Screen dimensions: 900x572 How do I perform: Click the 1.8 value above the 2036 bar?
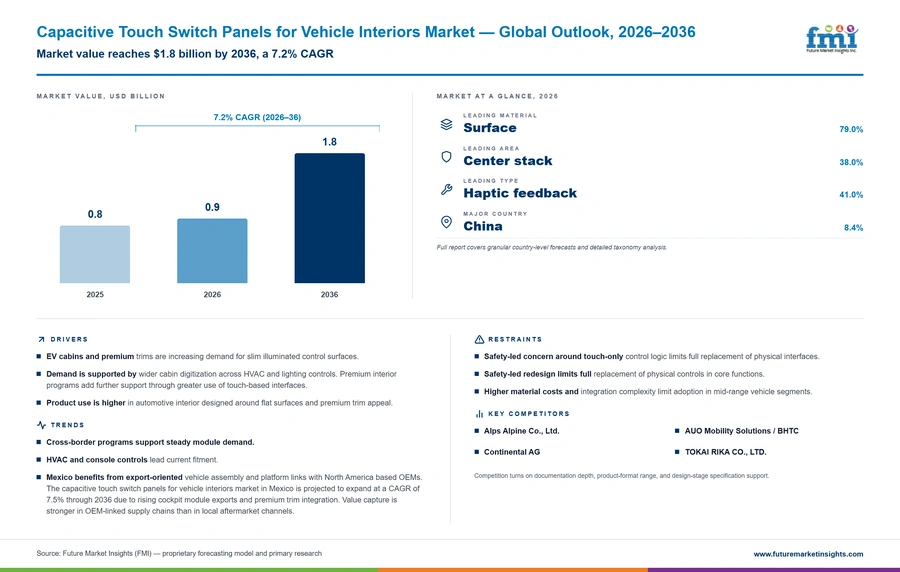[x=329, y=142]
